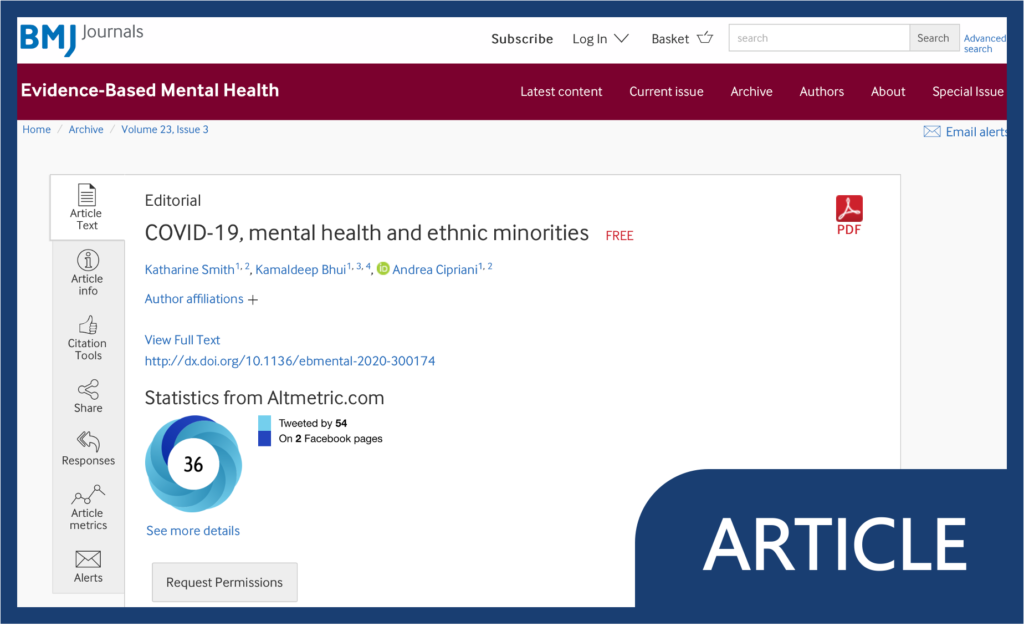Viewport: 1024px width, 631px height.
Task: Open the shopping Basket icon
Action: 705,38
